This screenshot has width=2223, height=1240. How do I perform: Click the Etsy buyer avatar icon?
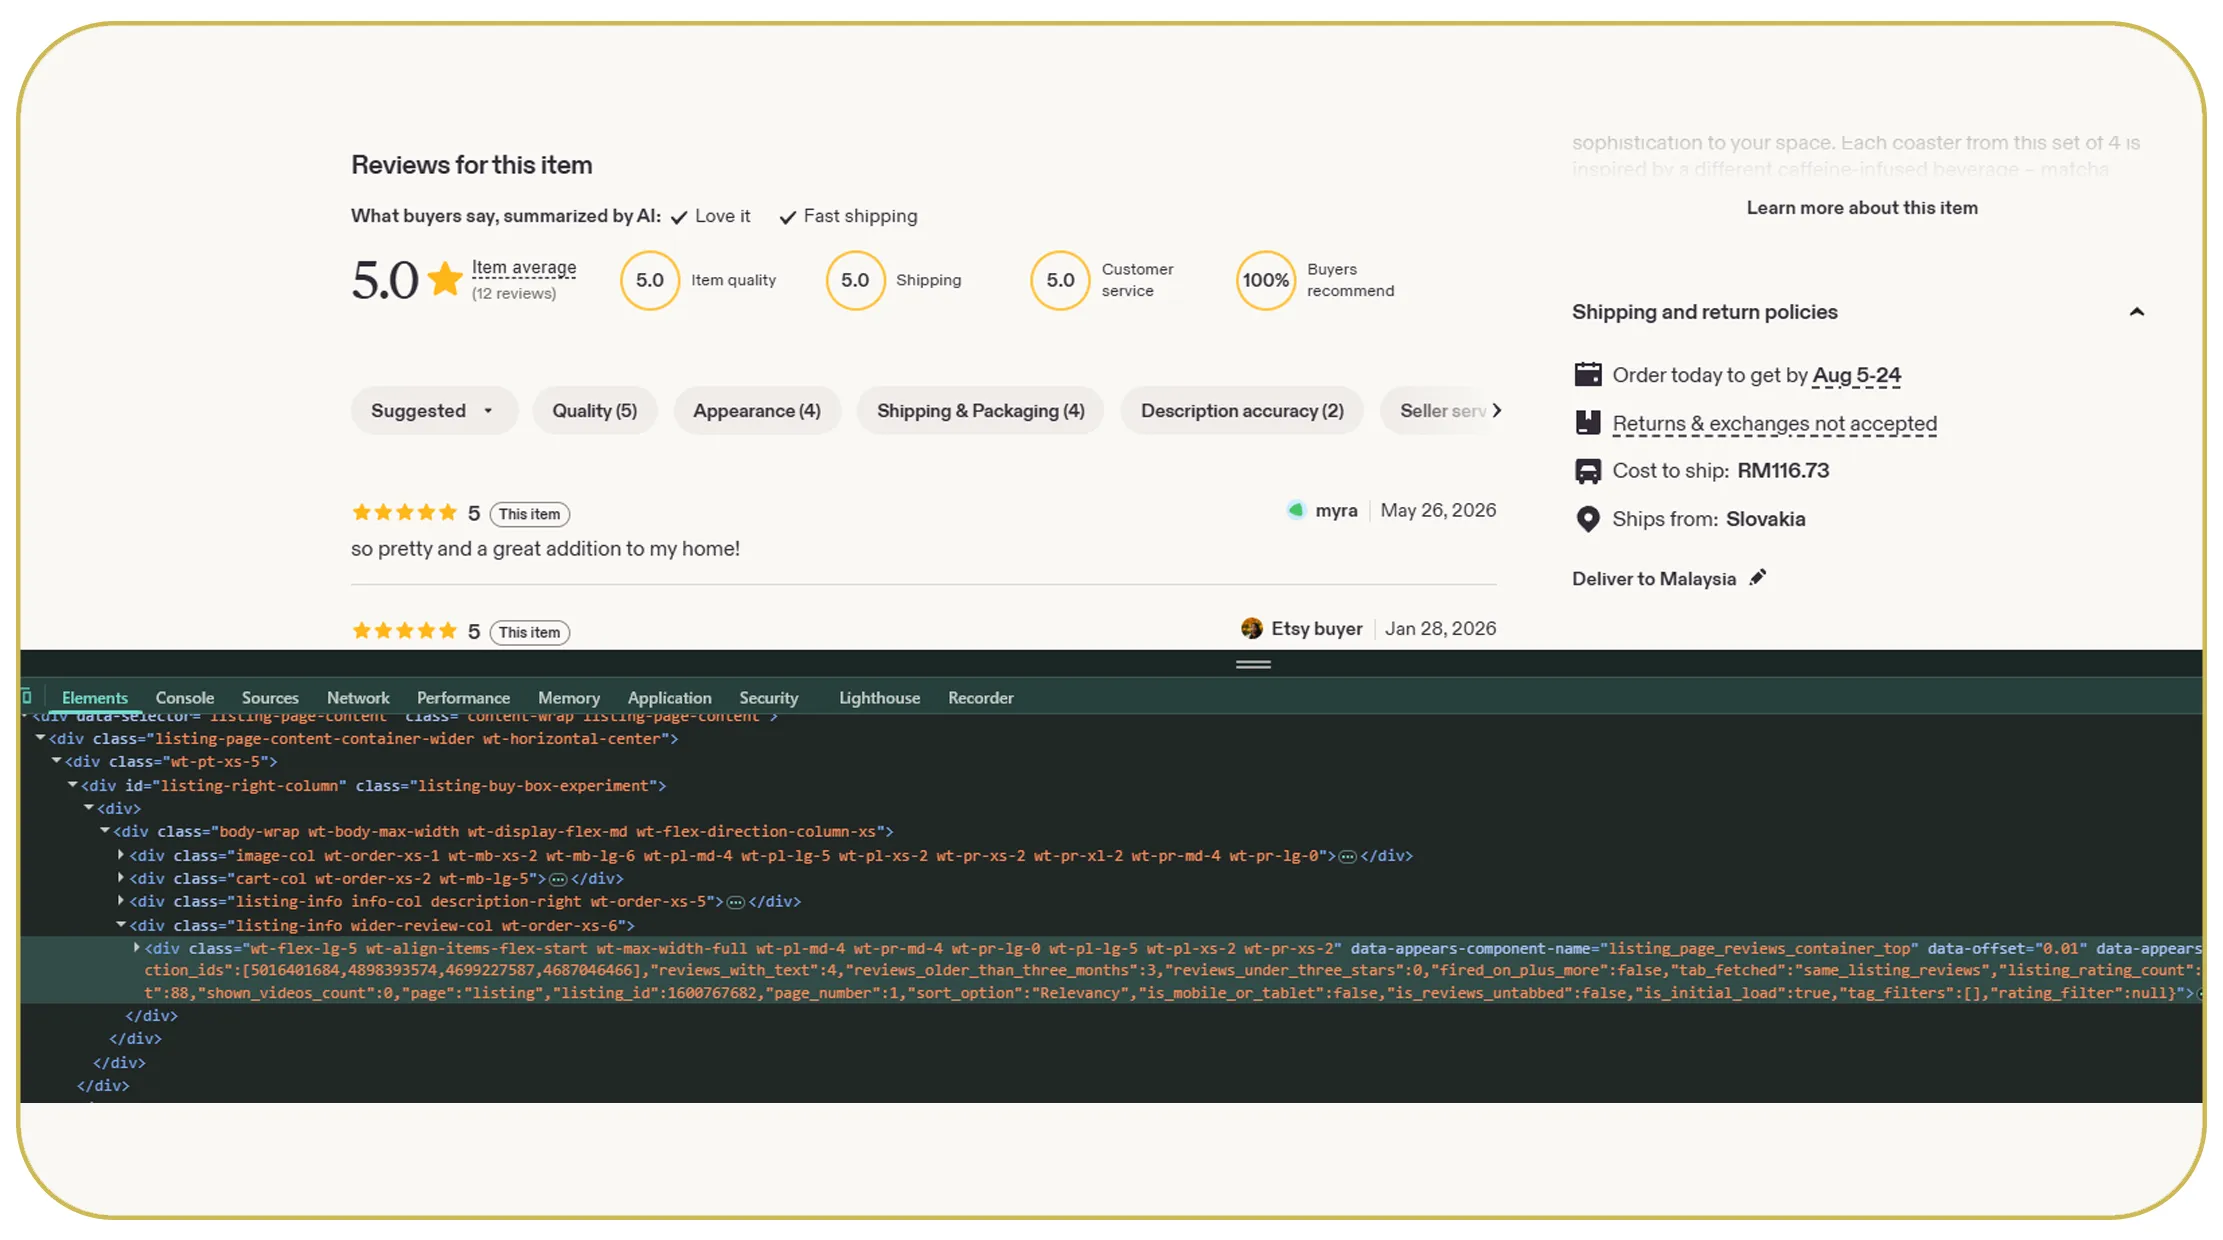tap(1252, 628)
